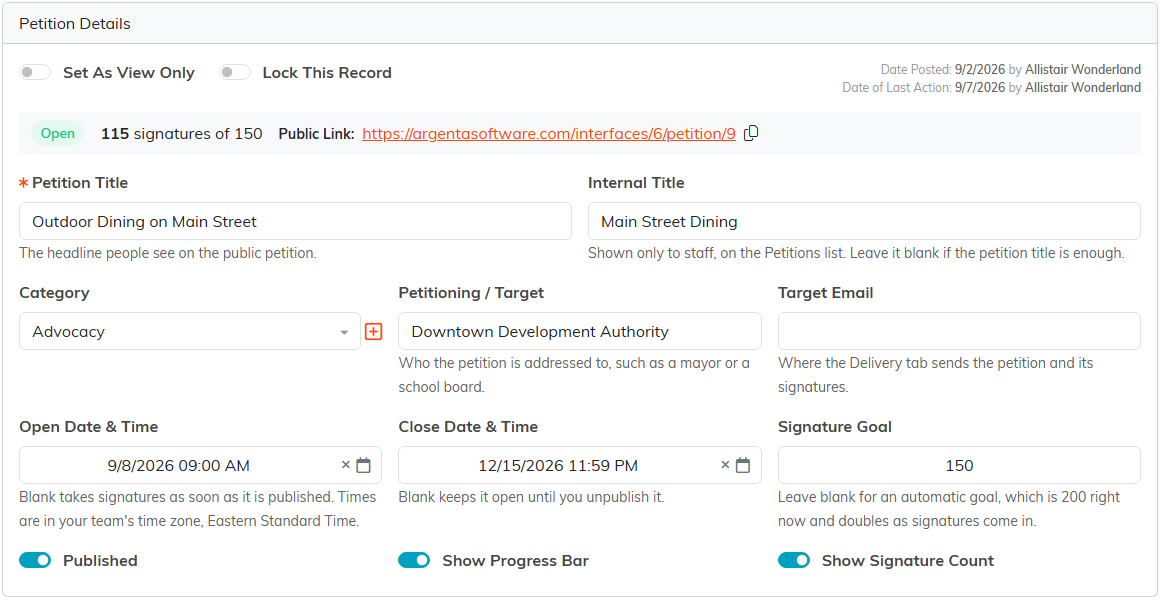Click the Date of Last Action text
1160x600 pixels.
click(991, 87)
